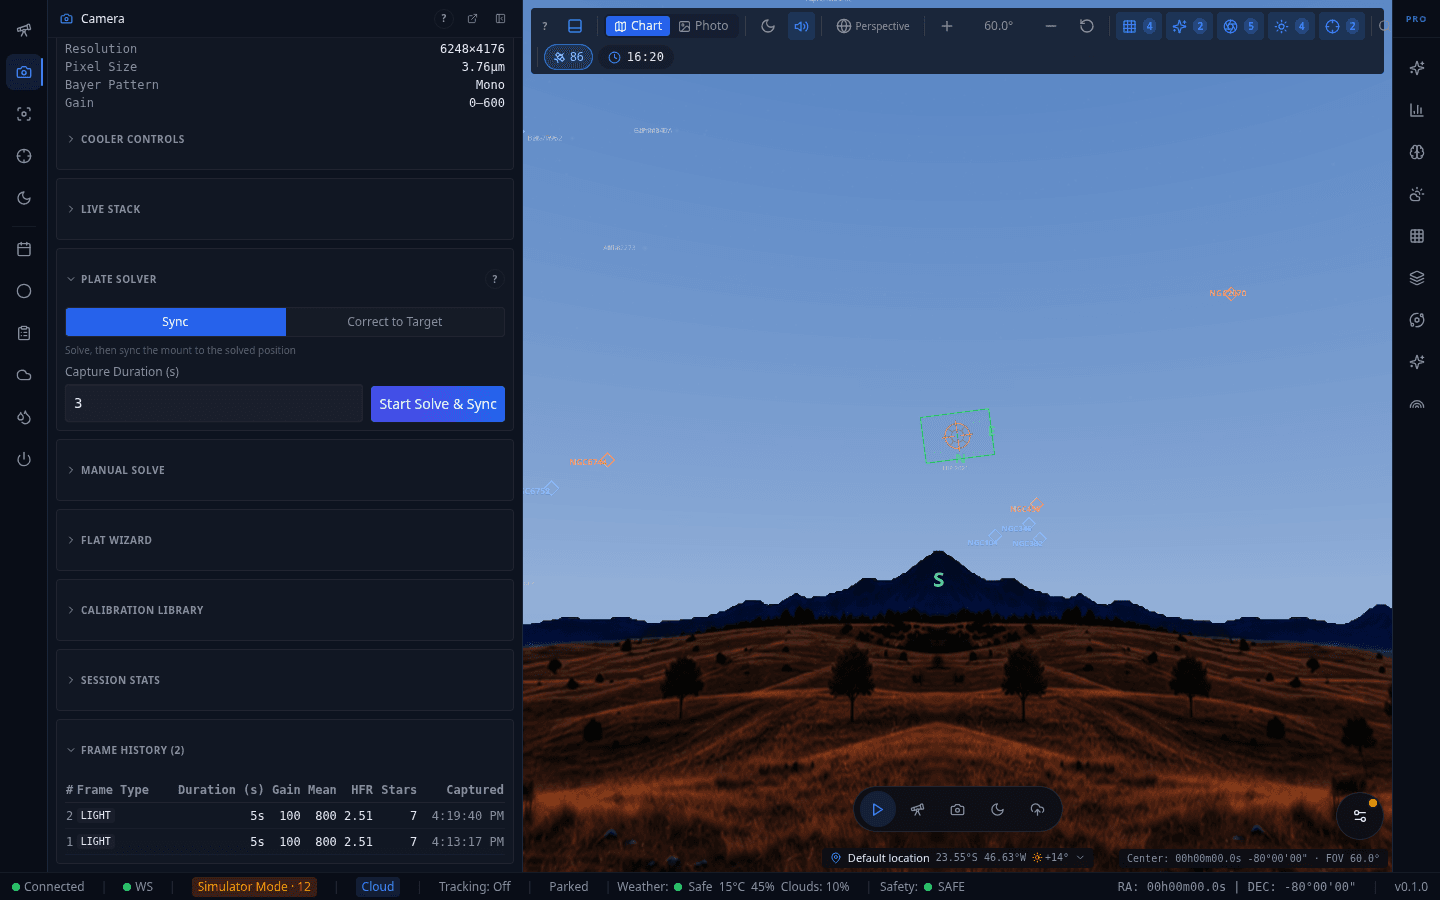Open the calendar scheduler sidebar icon
This screenshot has height=900, width=1440.
[24, 249]
